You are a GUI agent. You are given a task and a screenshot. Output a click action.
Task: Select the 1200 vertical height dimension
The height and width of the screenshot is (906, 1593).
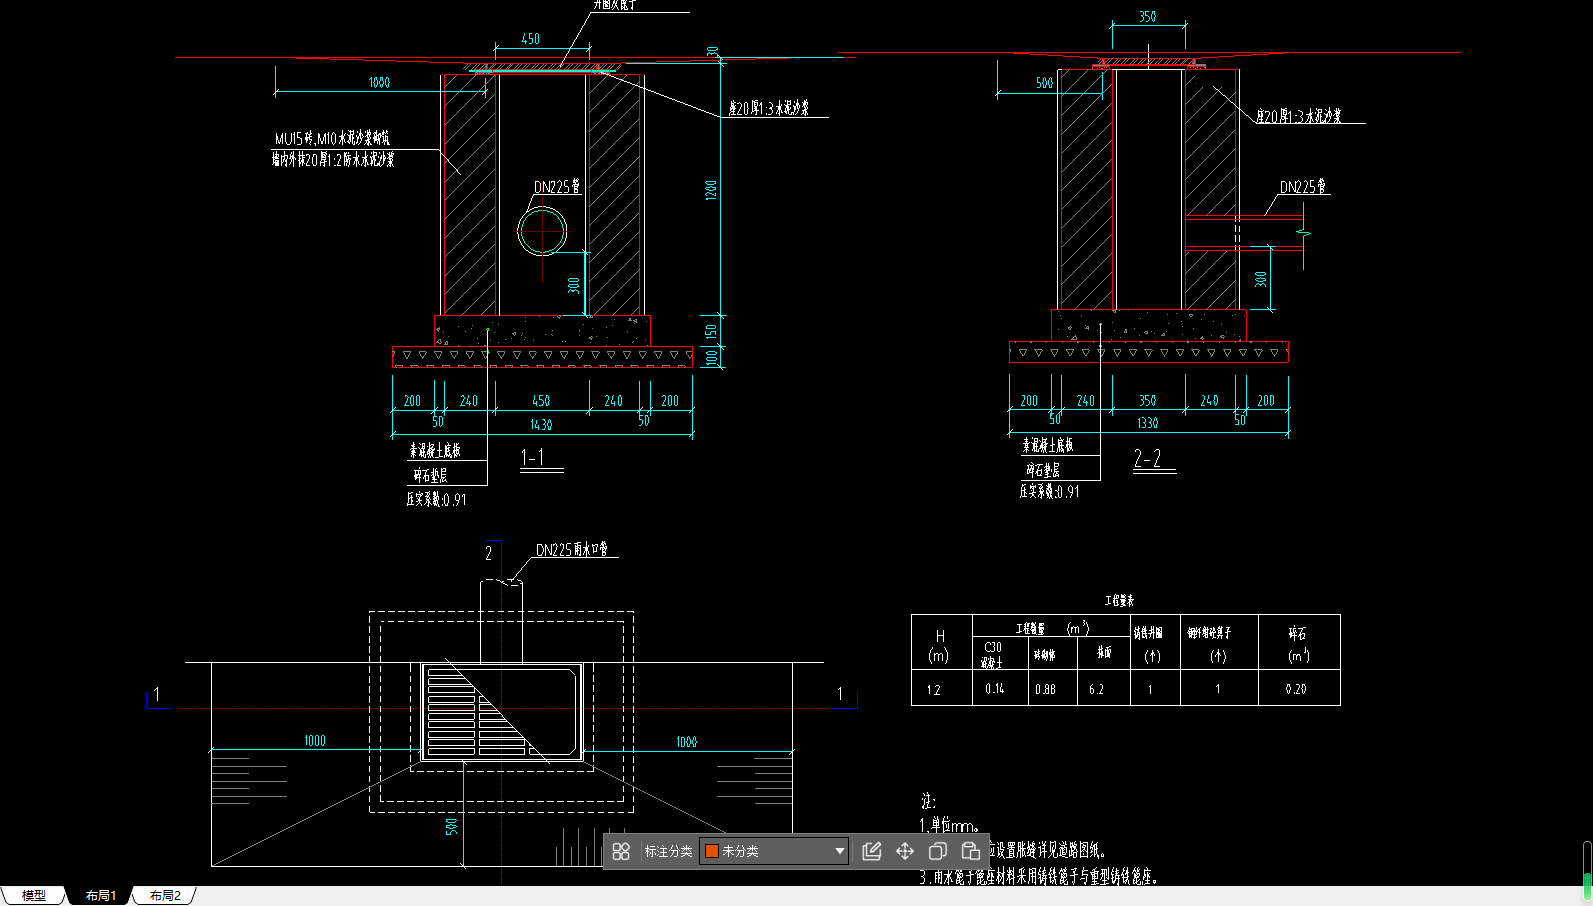point(711,190)
